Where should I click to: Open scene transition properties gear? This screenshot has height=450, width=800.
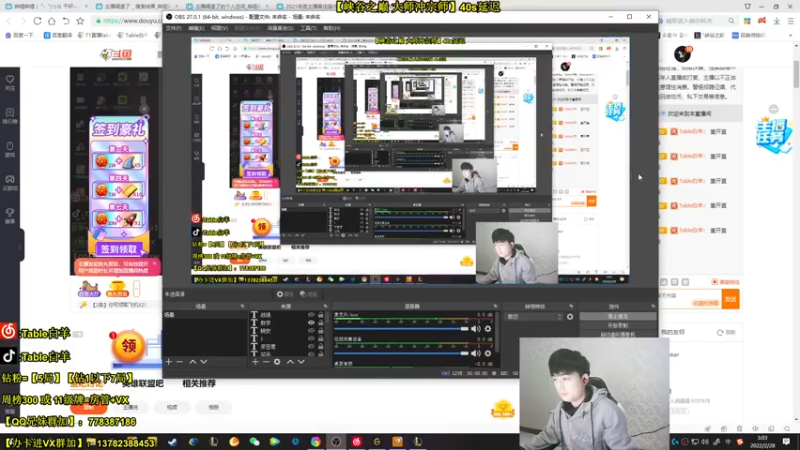(570, 317)
